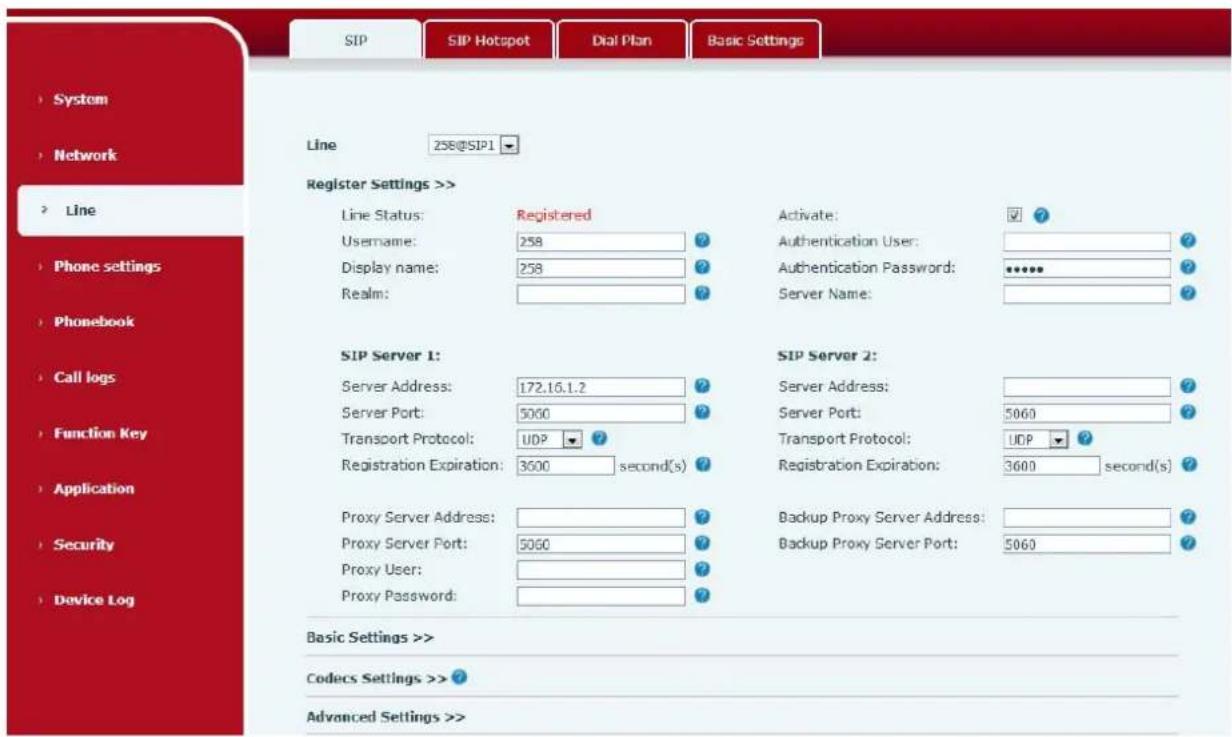Click help icon next to Codecs Settings
Viewport: 1232px width, 737px height.
tap(459, 678)
